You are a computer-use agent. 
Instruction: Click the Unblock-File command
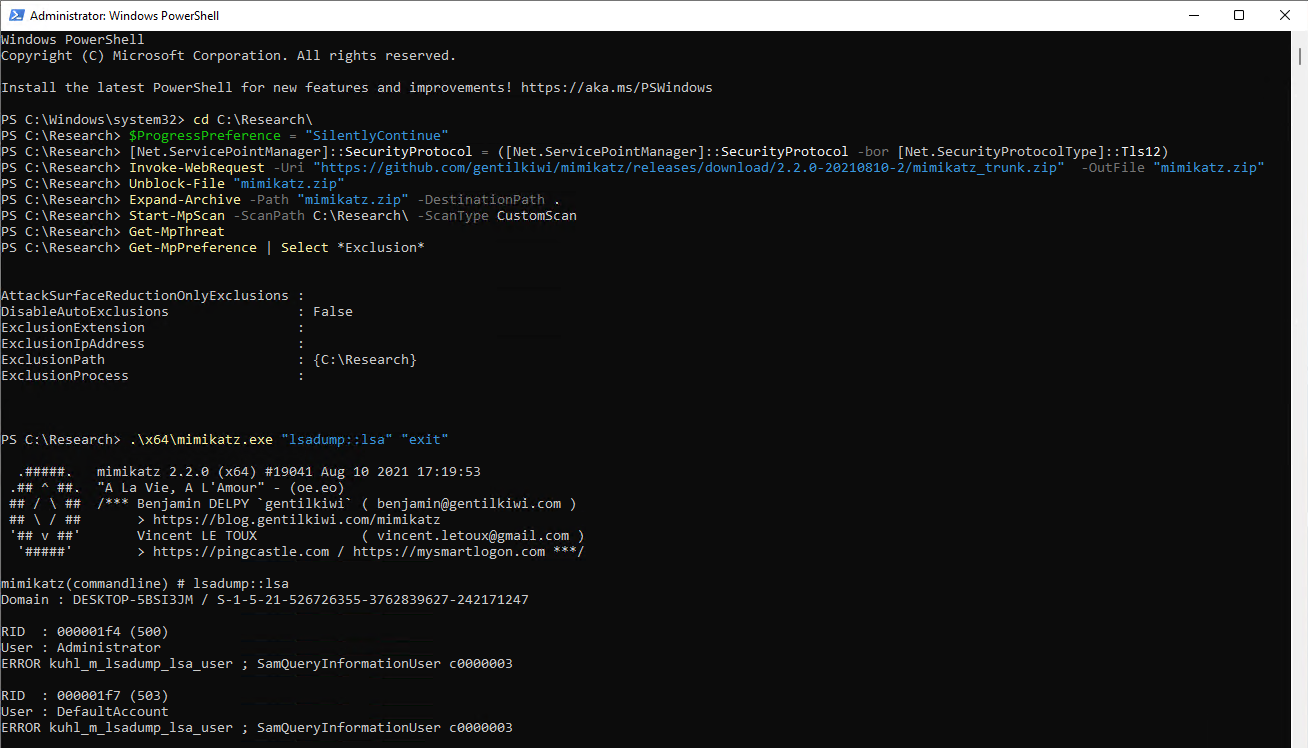point(177,184)
